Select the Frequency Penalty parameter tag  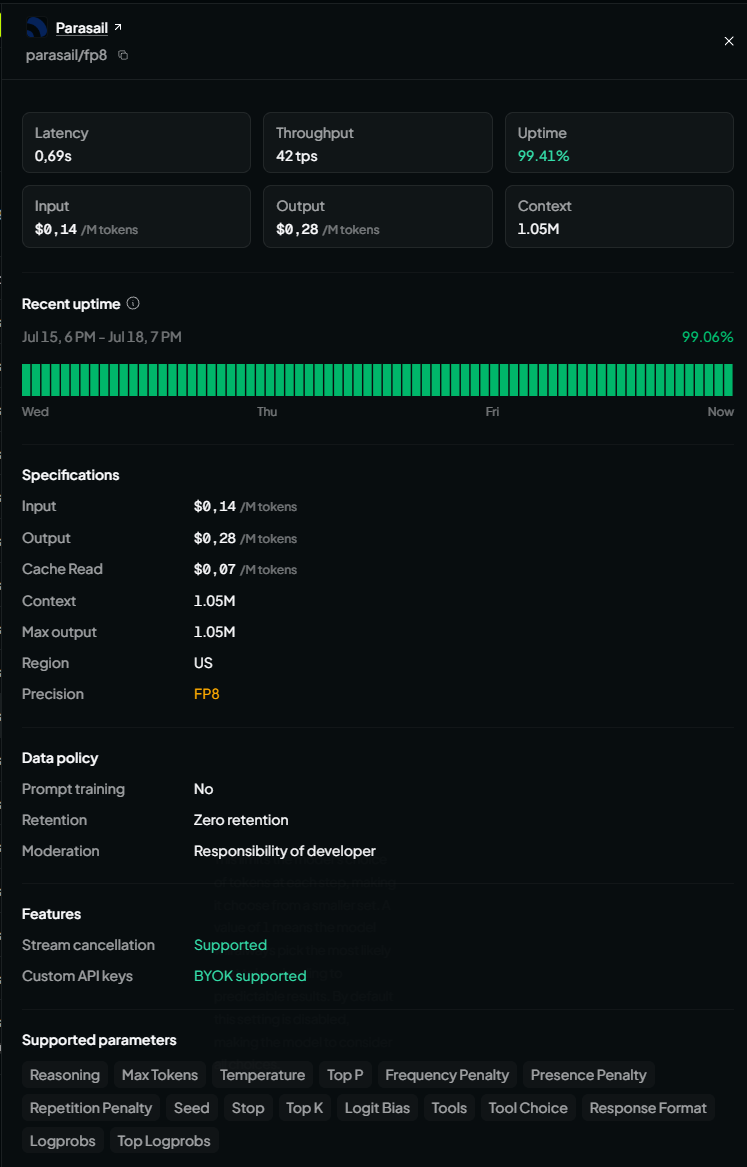[x=447, y=1075]
